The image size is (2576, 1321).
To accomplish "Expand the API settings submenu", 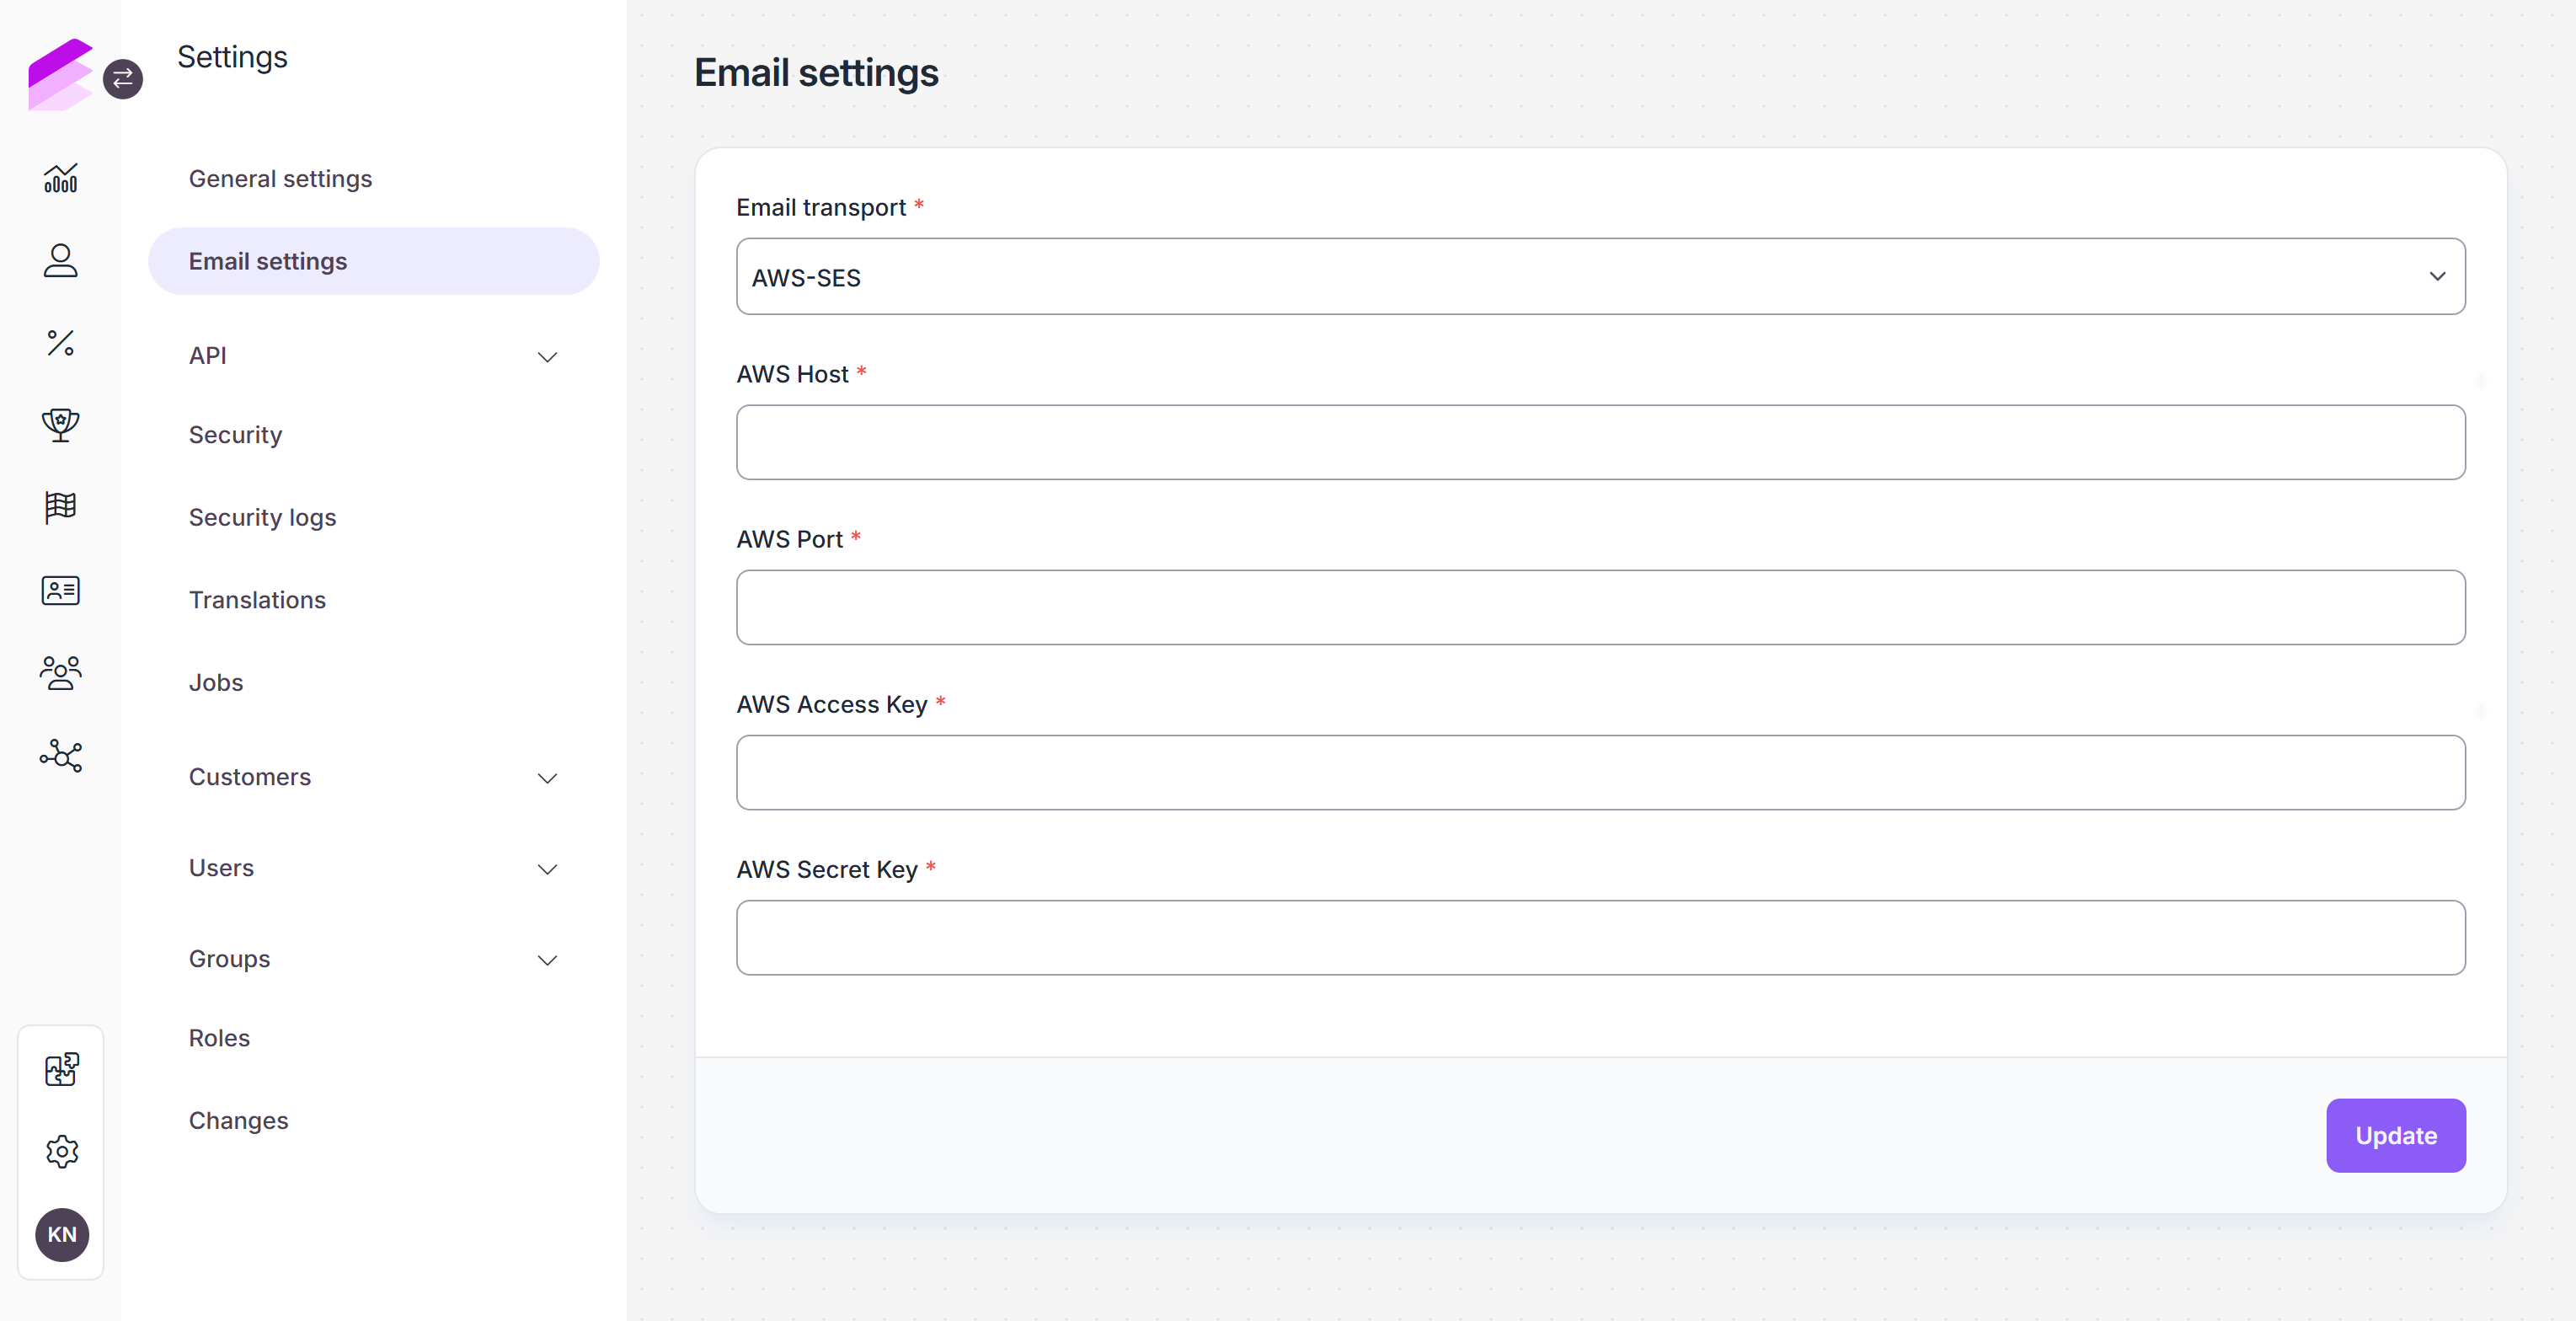I will 374,356.
